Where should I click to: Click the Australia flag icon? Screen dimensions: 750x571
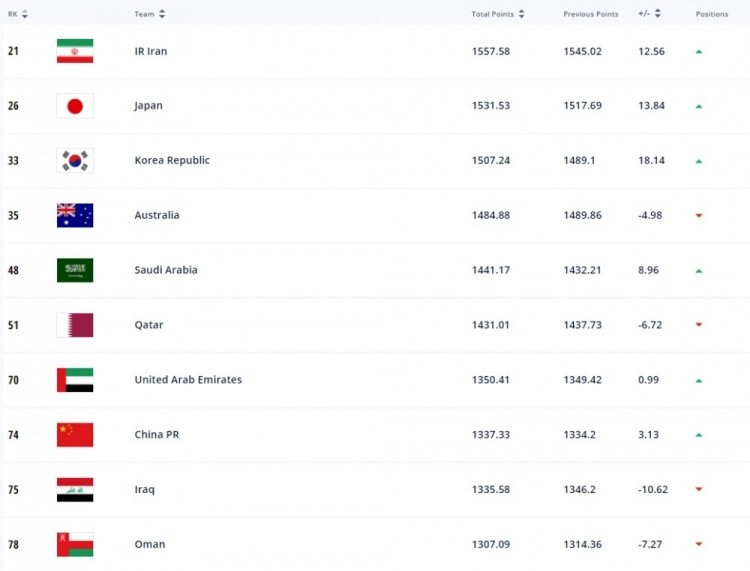[x=75, y=215]
